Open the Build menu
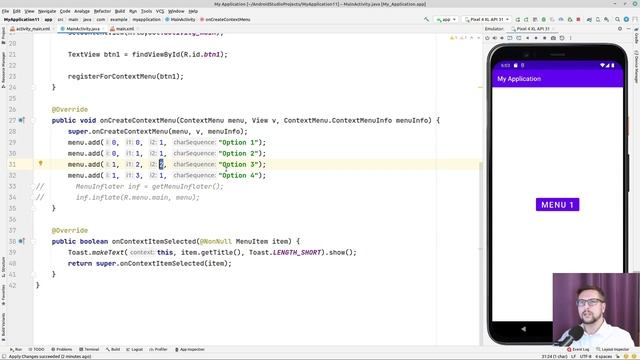 point(120,11)
